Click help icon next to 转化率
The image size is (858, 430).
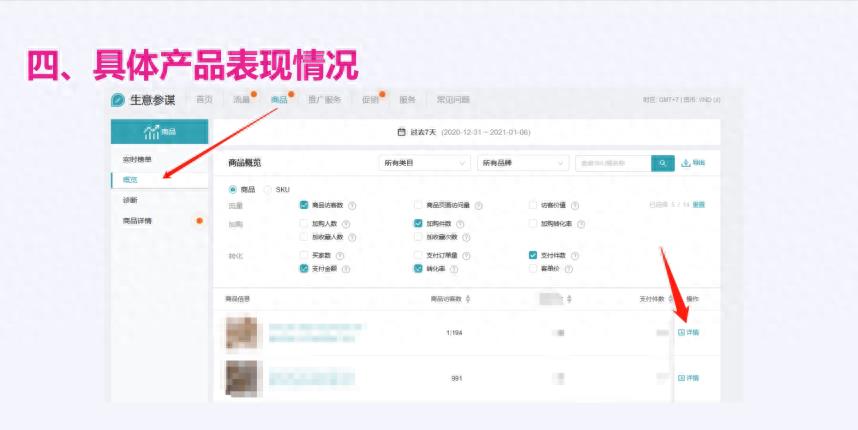[454, 269]
